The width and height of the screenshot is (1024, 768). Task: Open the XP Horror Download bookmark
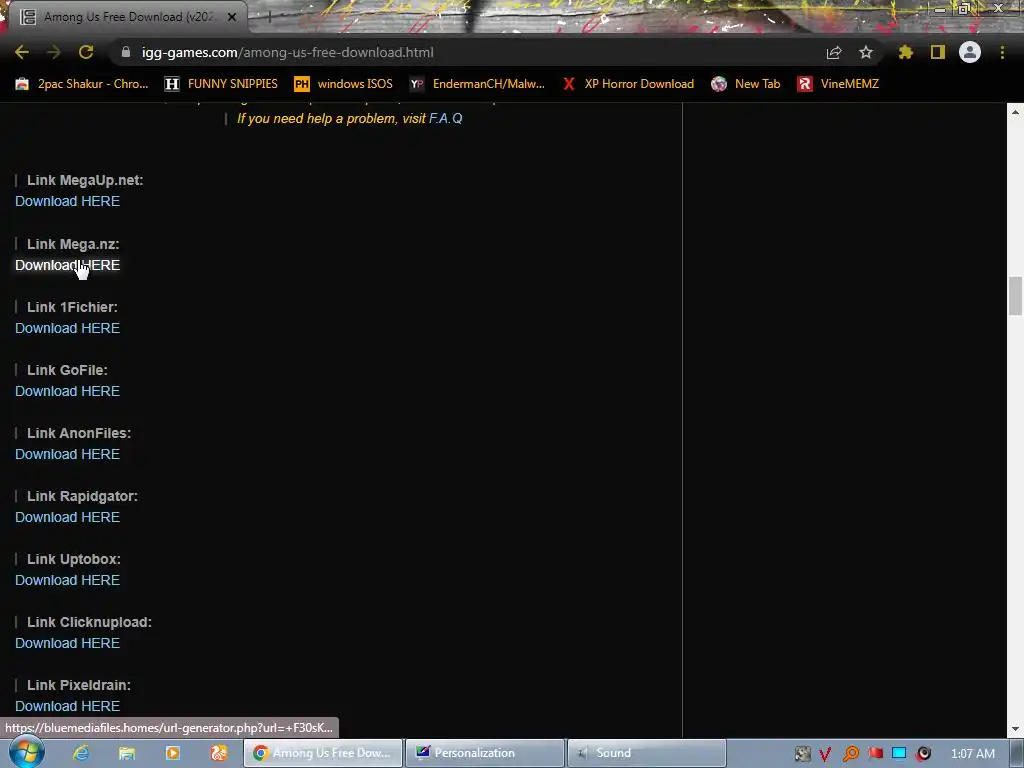(628, 84)
